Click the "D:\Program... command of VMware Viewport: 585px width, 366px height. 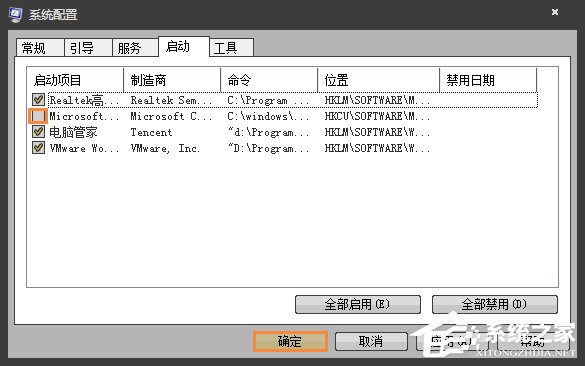point(268,148)
